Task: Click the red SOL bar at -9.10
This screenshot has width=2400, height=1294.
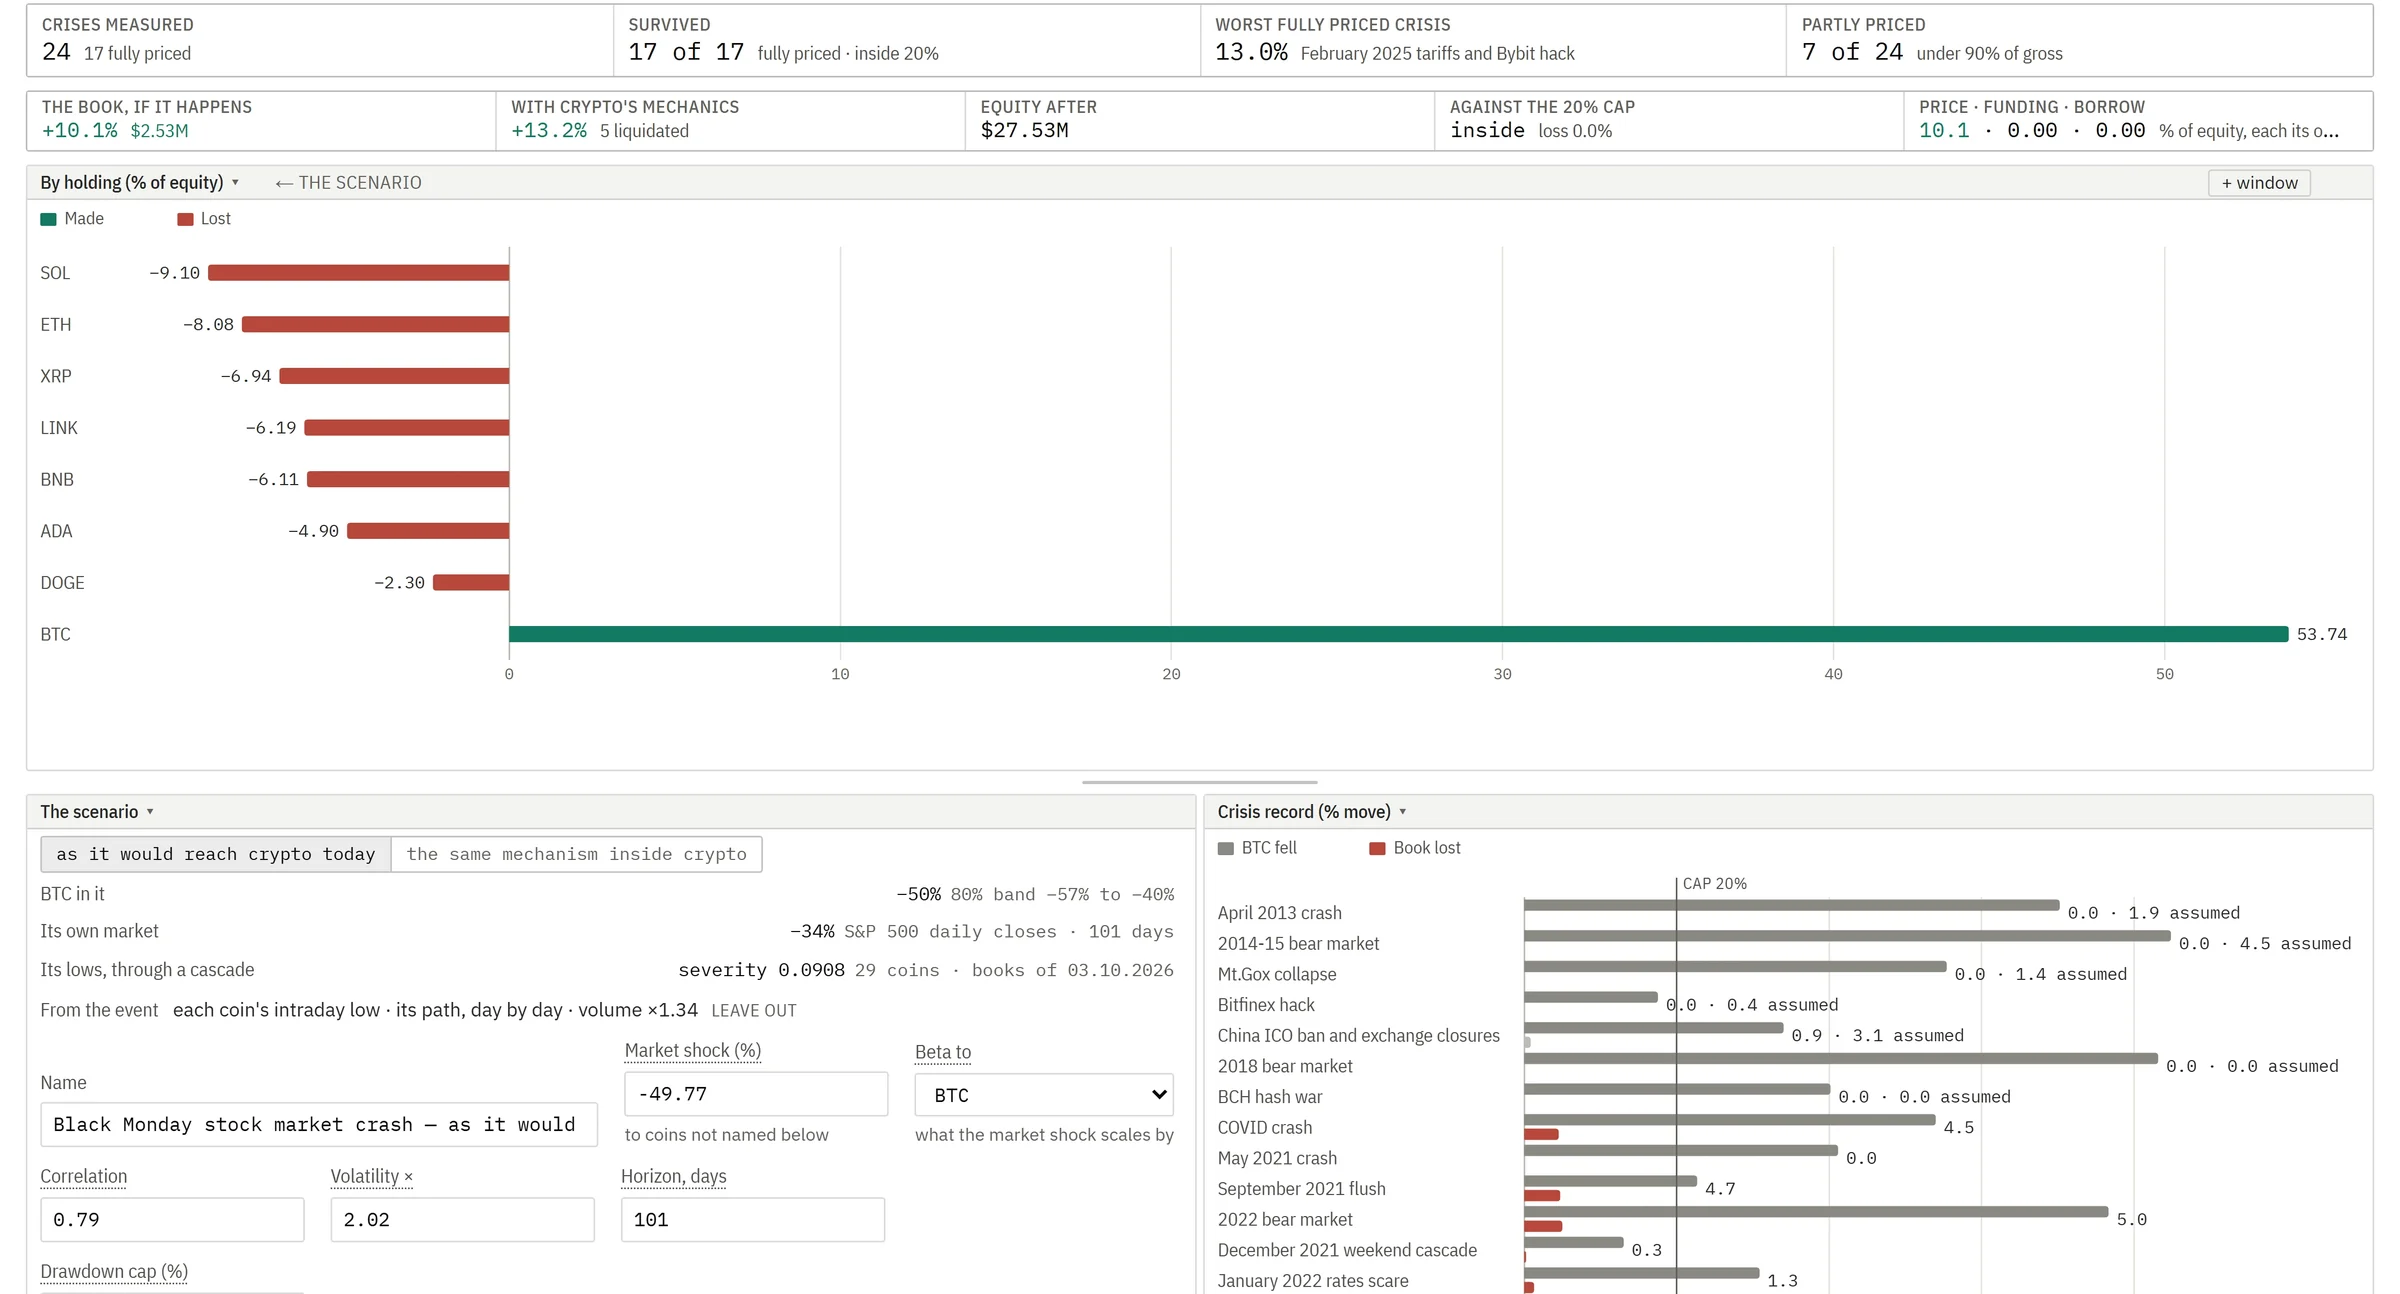Action: coord(359,273)
